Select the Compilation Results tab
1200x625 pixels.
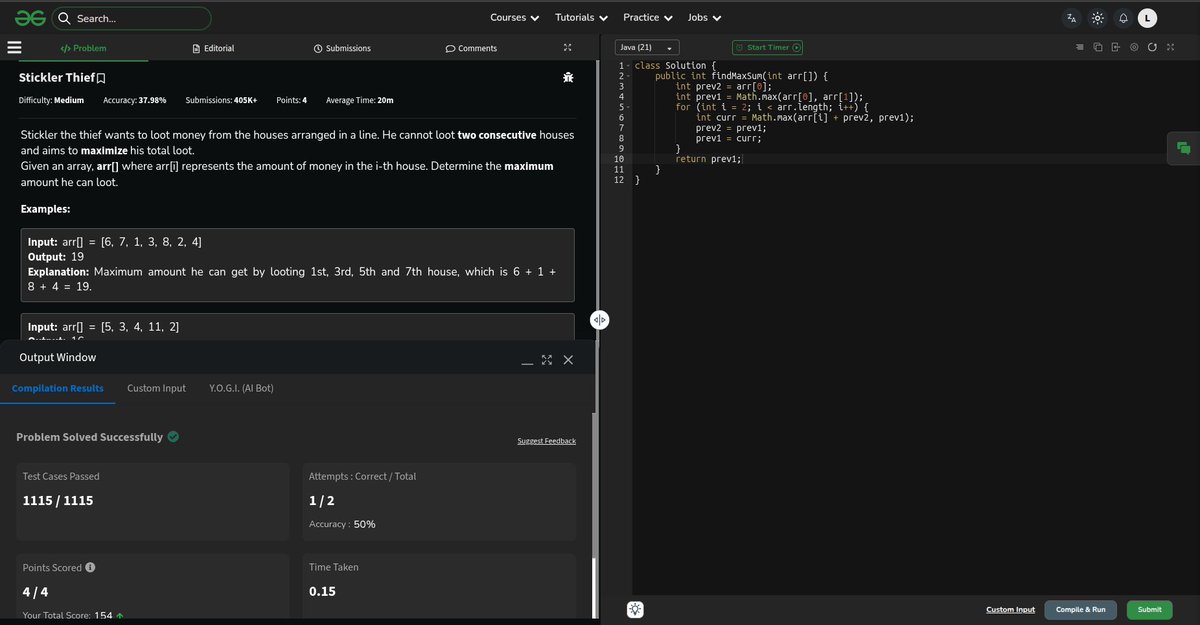(x=58, y=388)
